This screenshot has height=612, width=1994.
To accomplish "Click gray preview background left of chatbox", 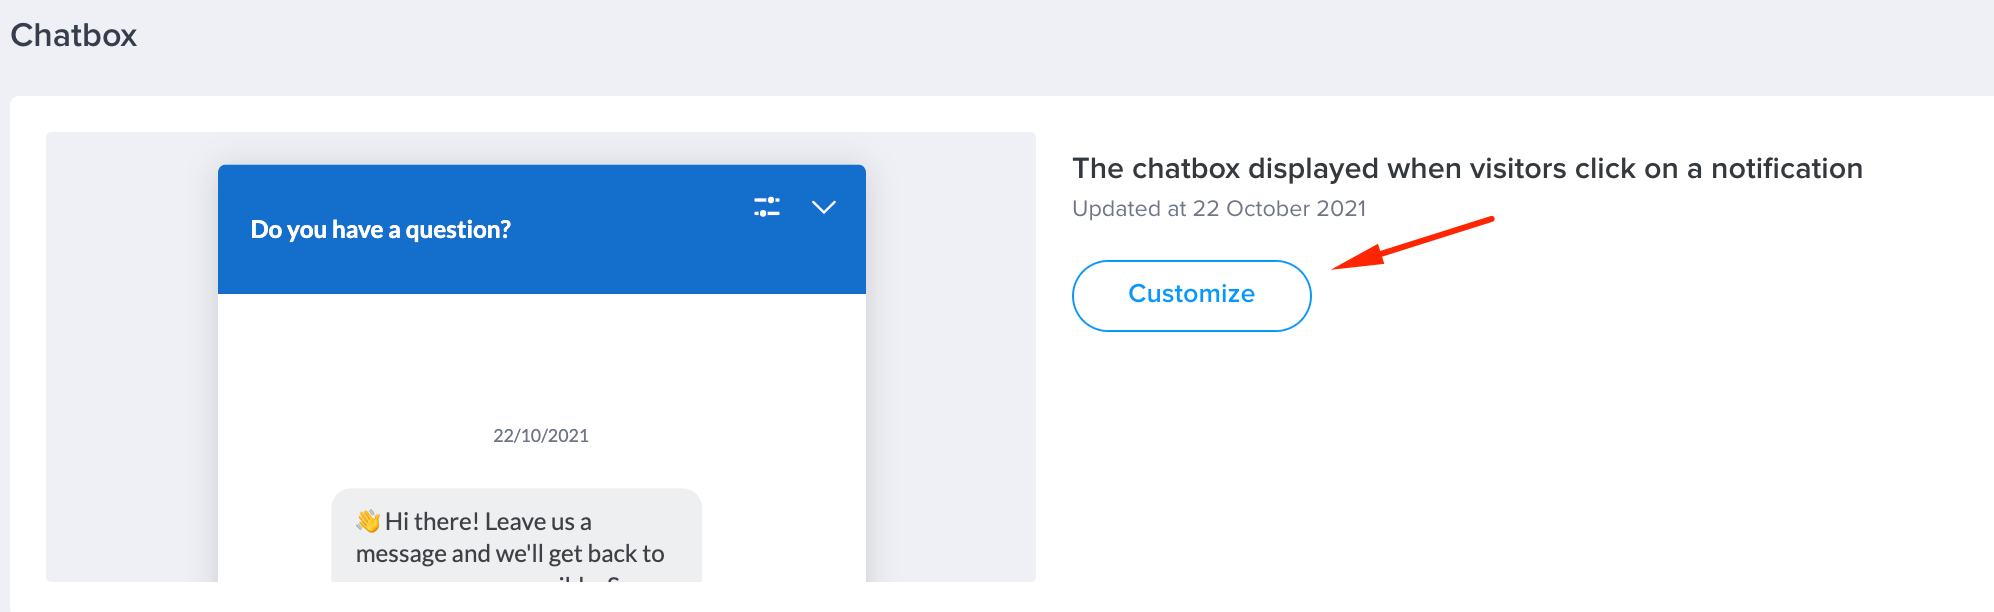I will (x=132, y=357).
